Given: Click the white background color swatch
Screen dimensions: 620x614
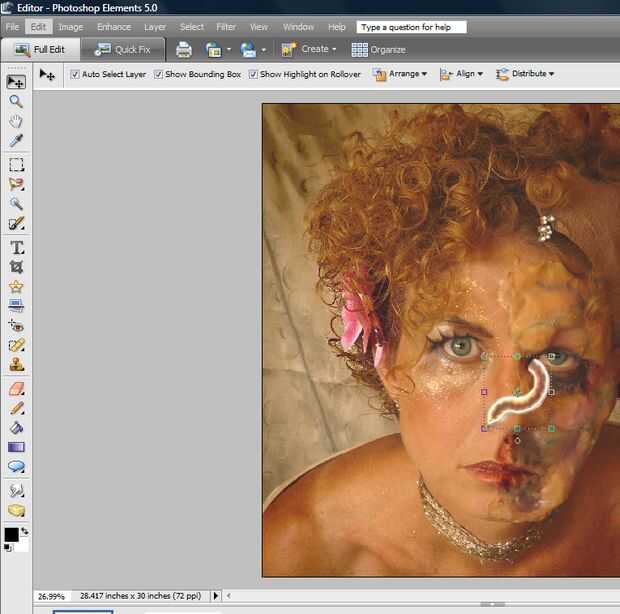Looking at the screenshot, I should (23, 546).
